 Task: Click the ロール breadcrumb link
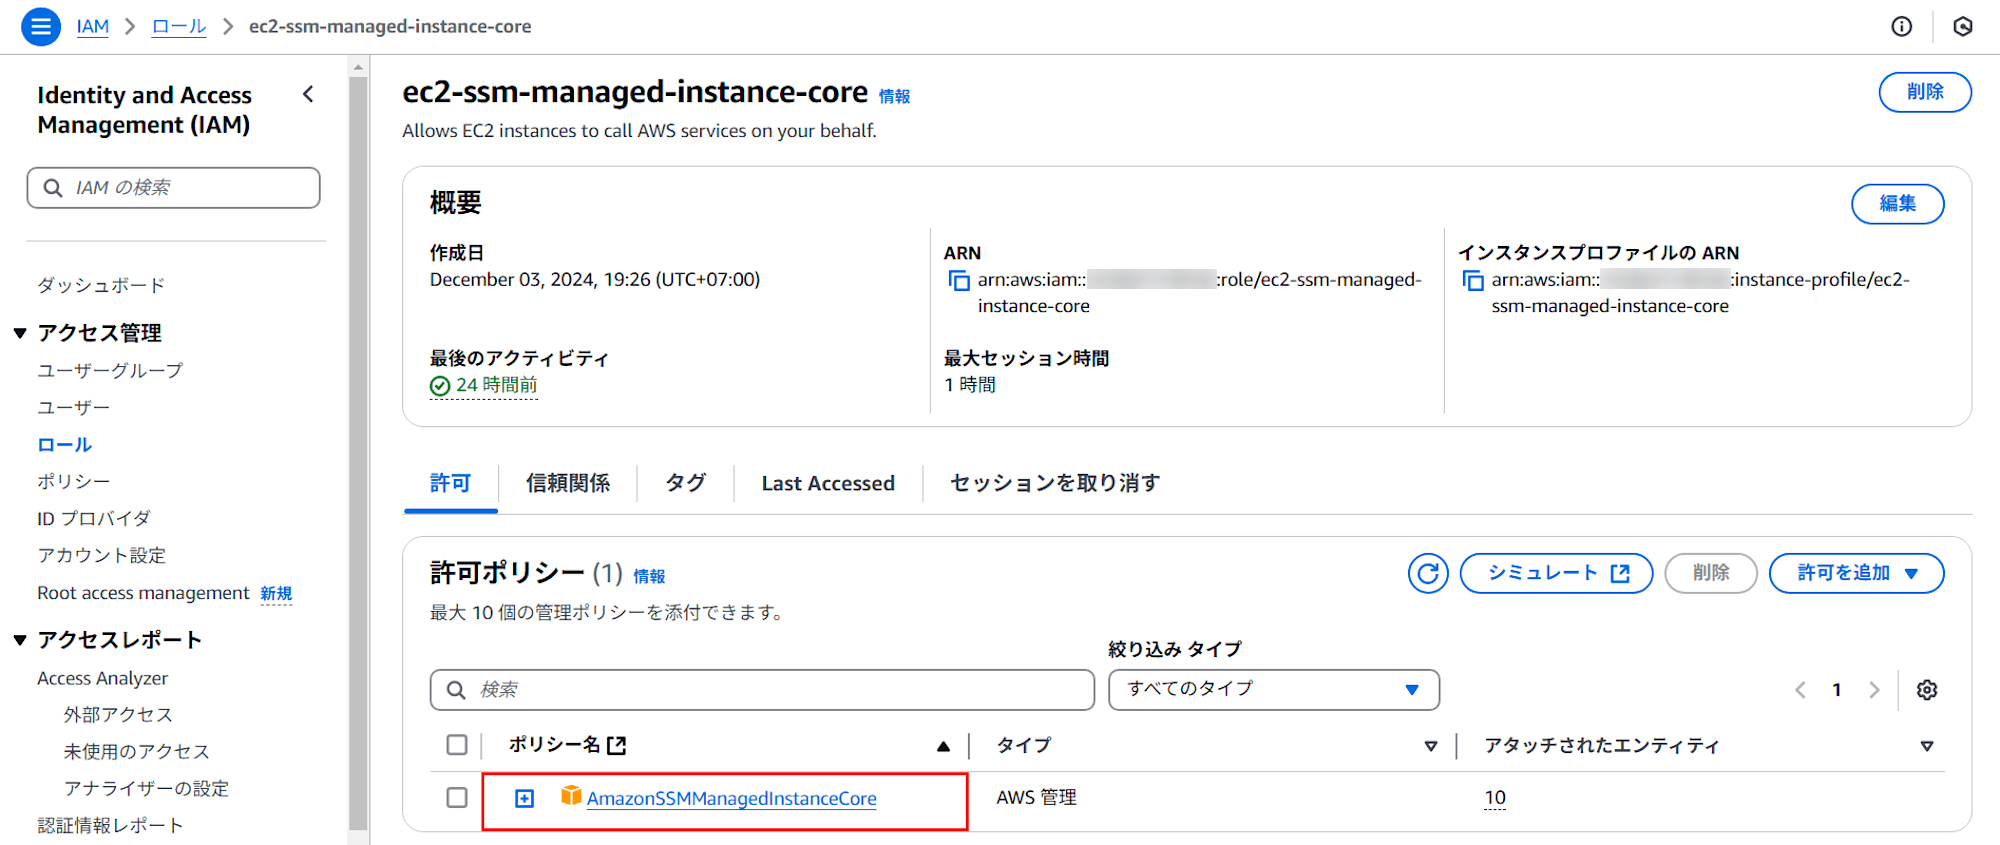pyautogui.click(x=179, y=27)
